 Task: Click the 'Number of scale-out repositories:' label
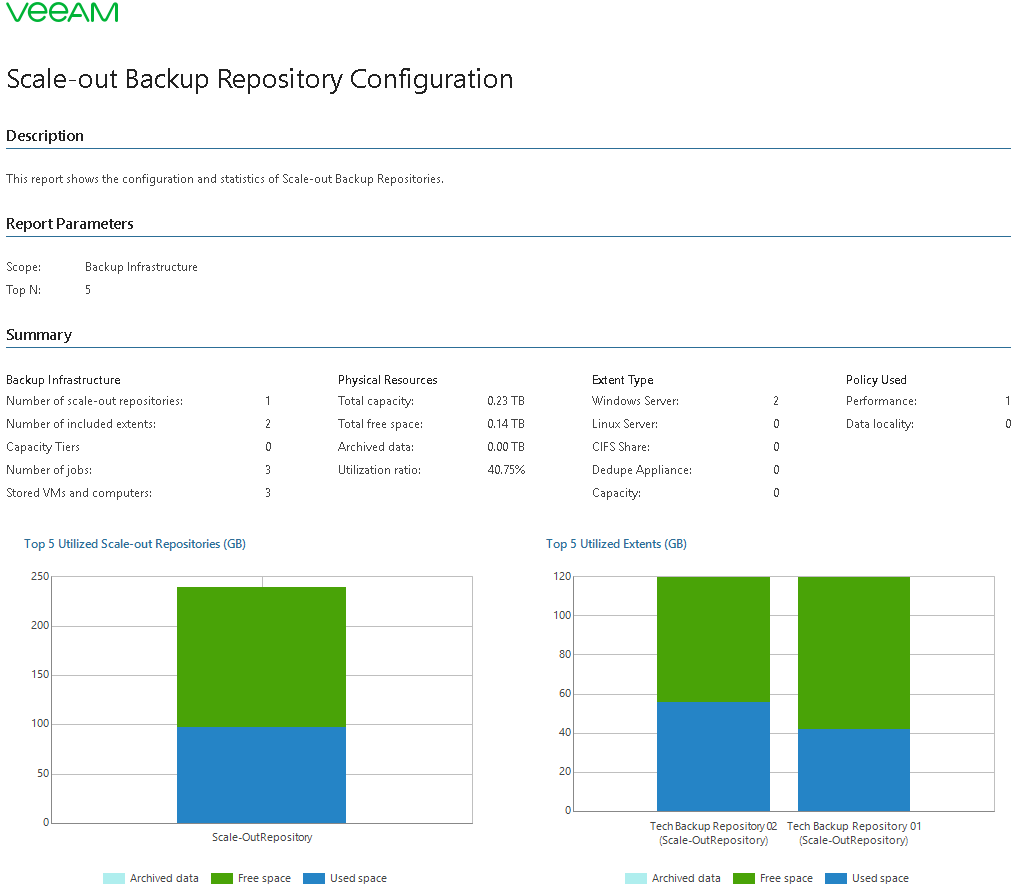(x=95, y=401)
